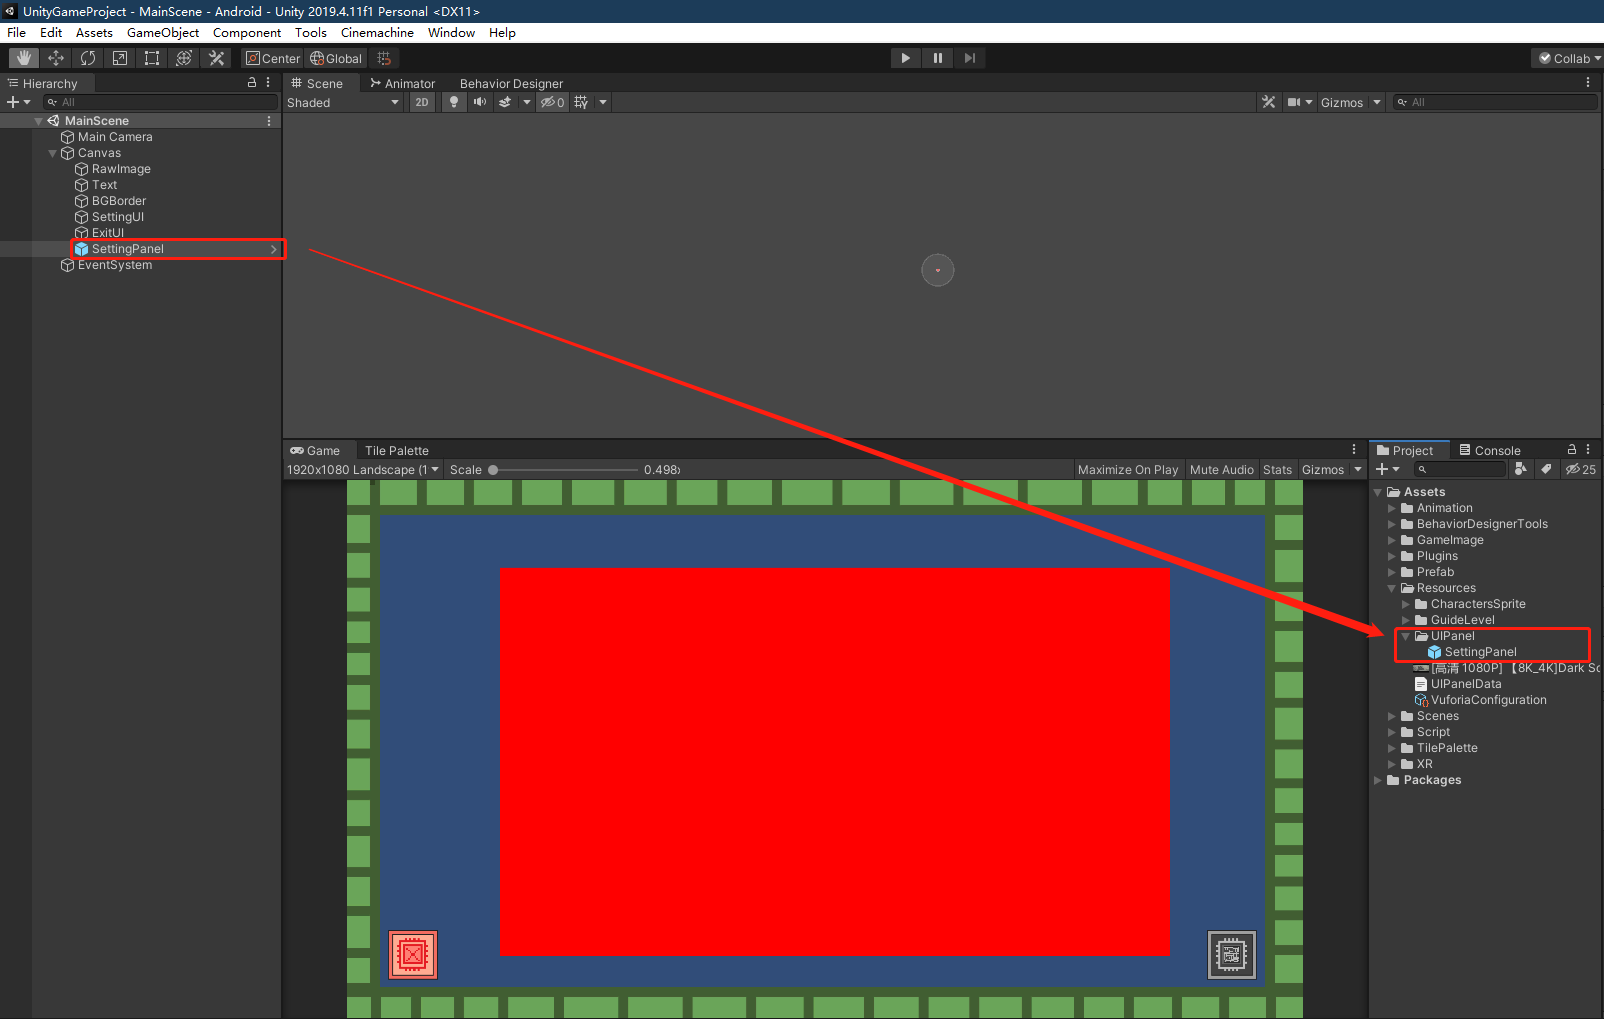Collapse the Canvas object

pyautogui.click(x=52, y=153)
